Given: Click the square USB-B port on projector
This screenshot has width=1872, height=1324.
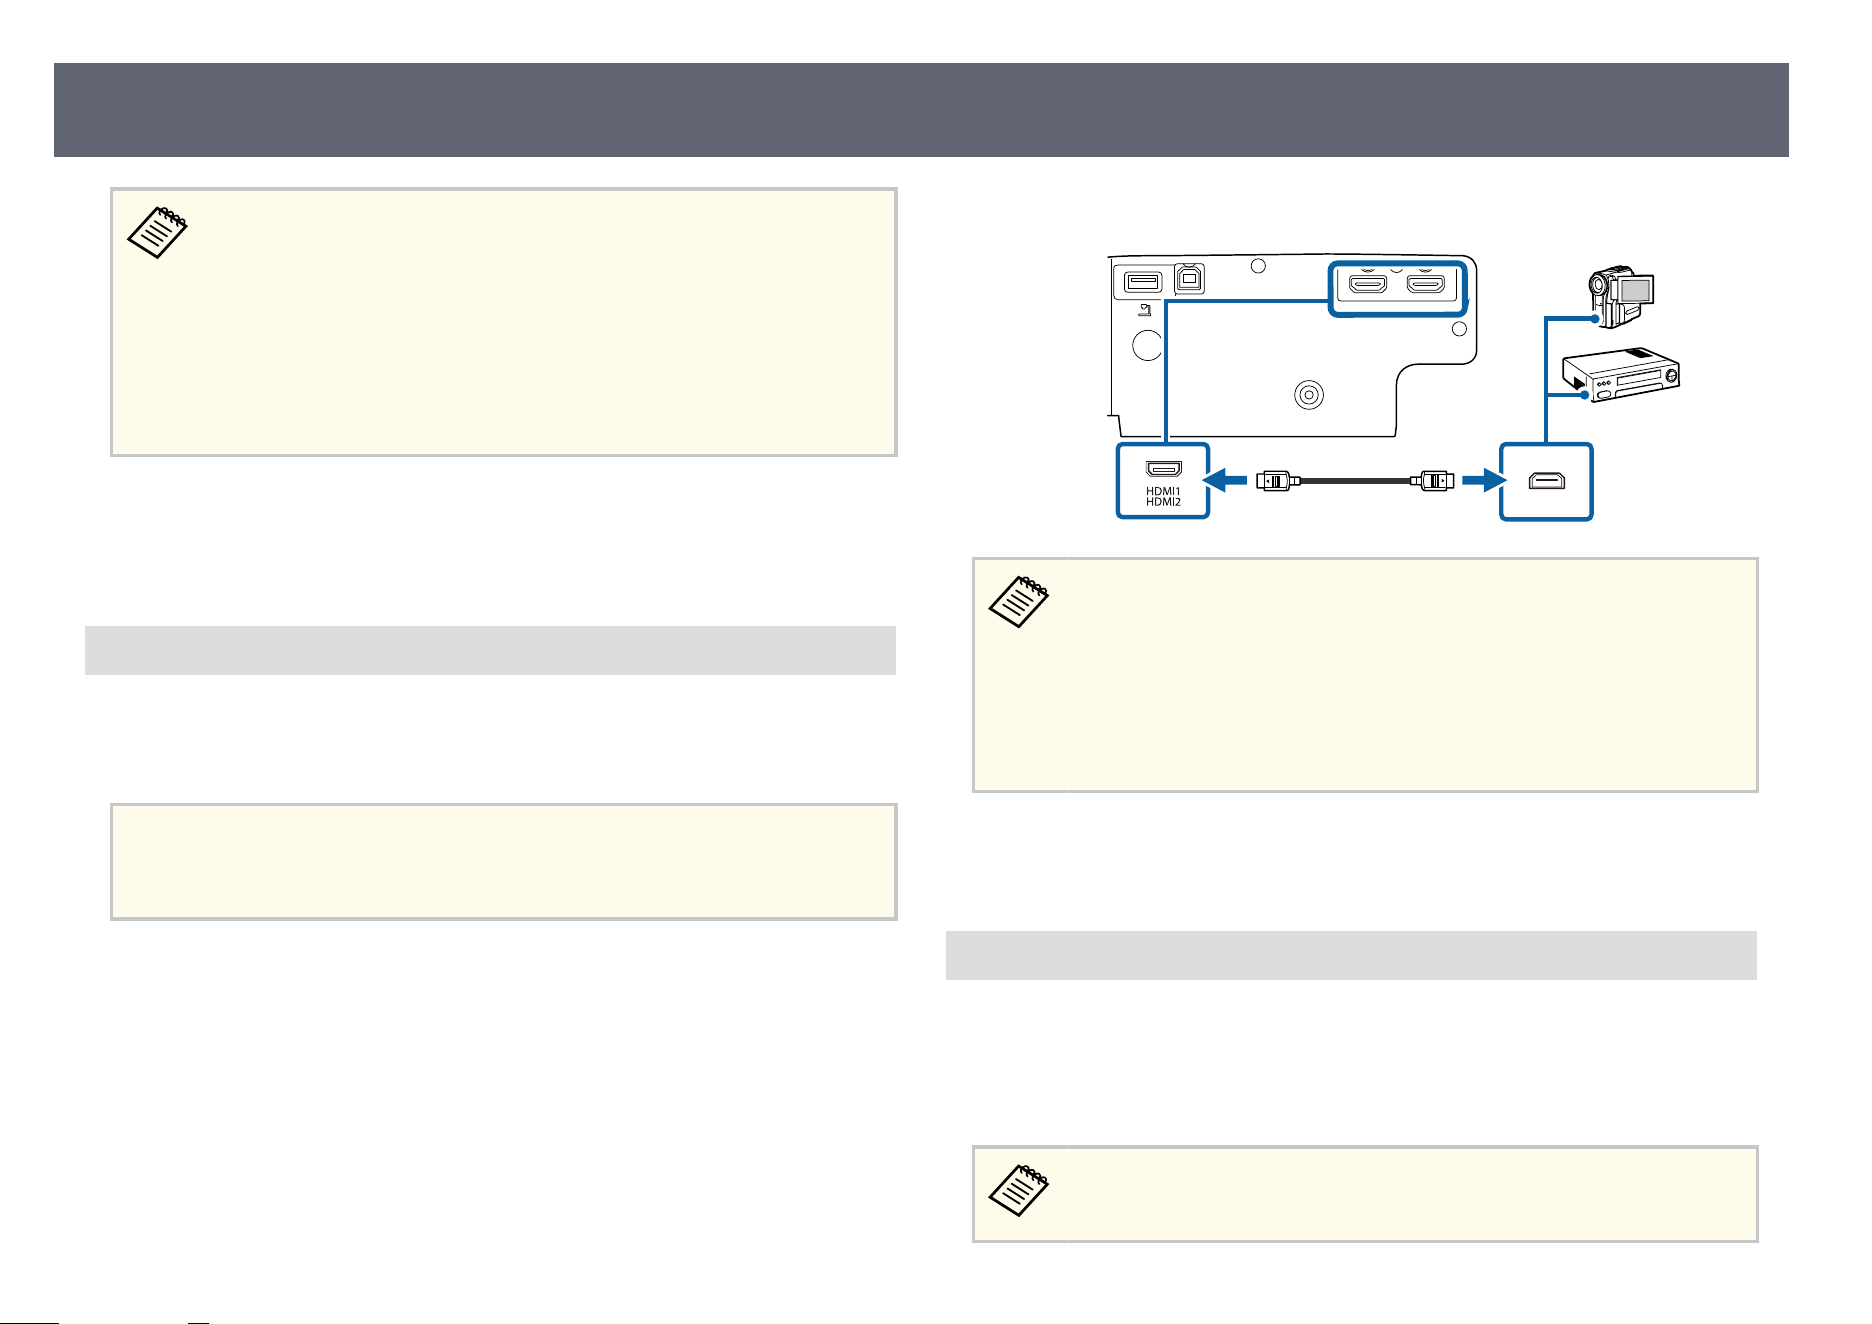Looking at the screenshot, I should 1189,279.
